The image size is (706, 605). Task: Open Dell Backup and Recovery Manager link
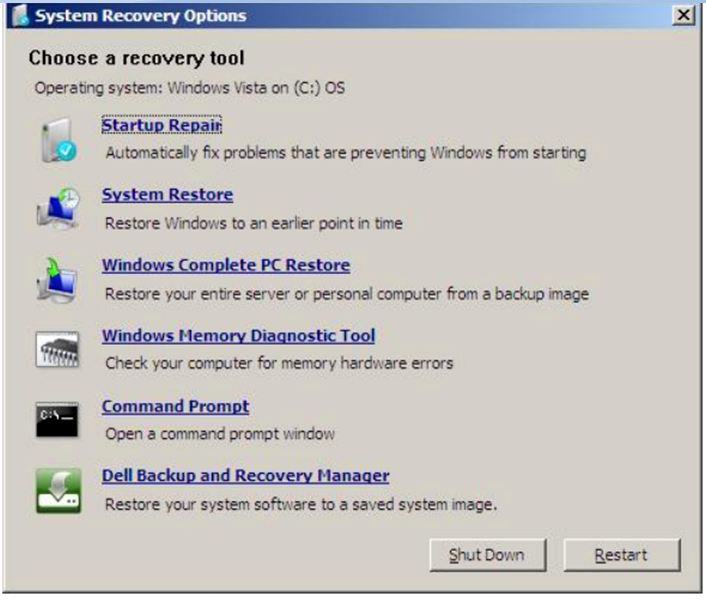tap(246, 476)
